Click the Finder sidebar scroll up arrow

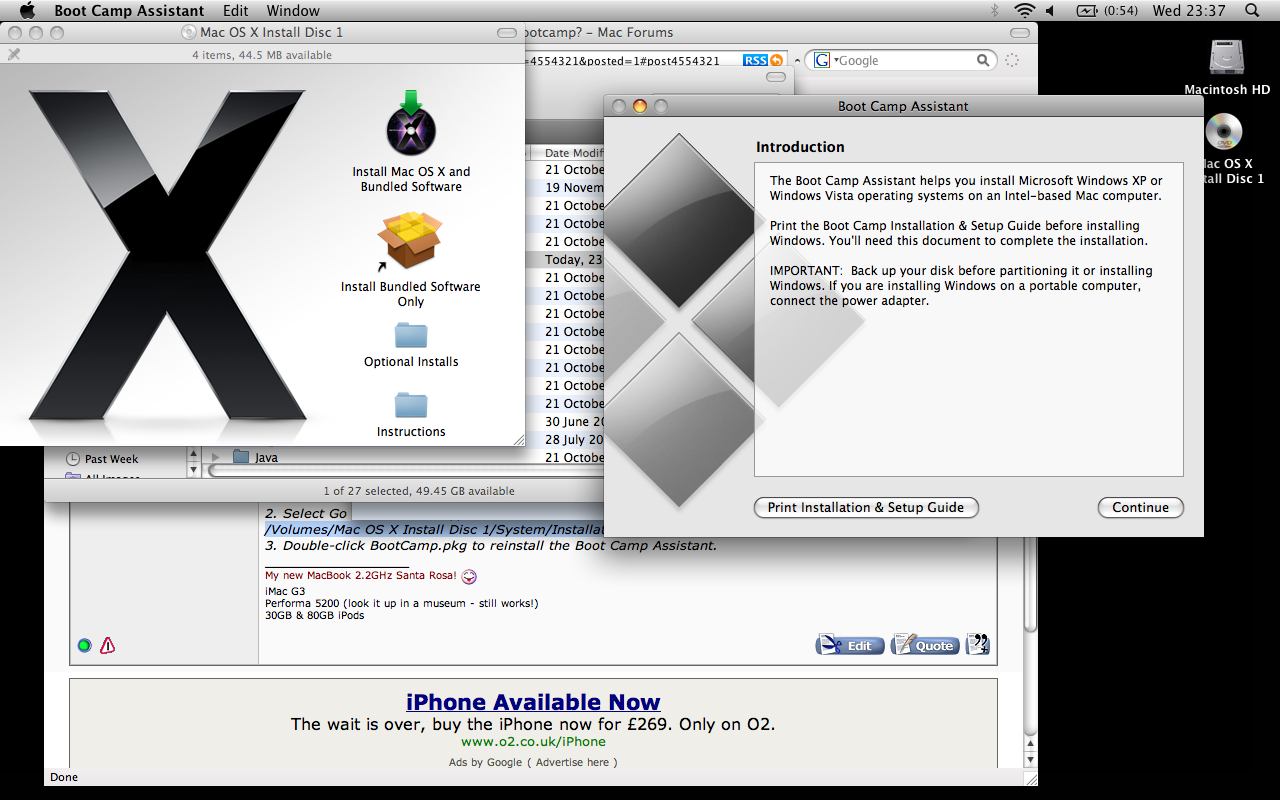coord(194,454)
